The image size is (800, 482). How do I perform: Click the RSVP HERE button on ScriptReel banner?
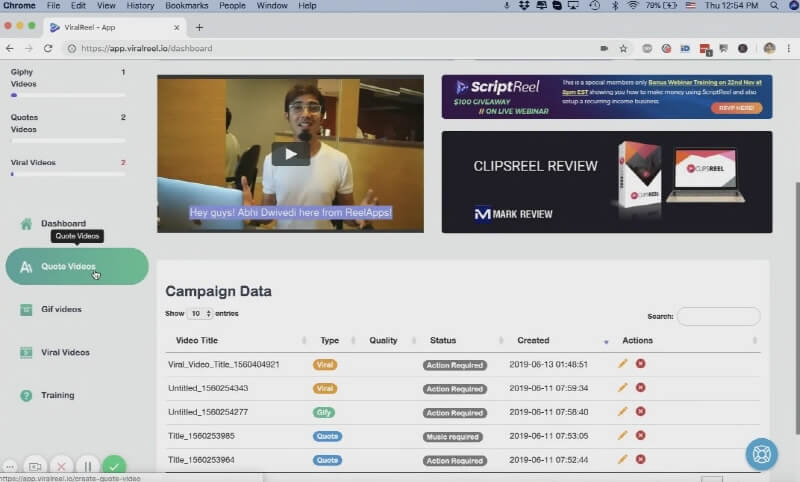point(736,108)
